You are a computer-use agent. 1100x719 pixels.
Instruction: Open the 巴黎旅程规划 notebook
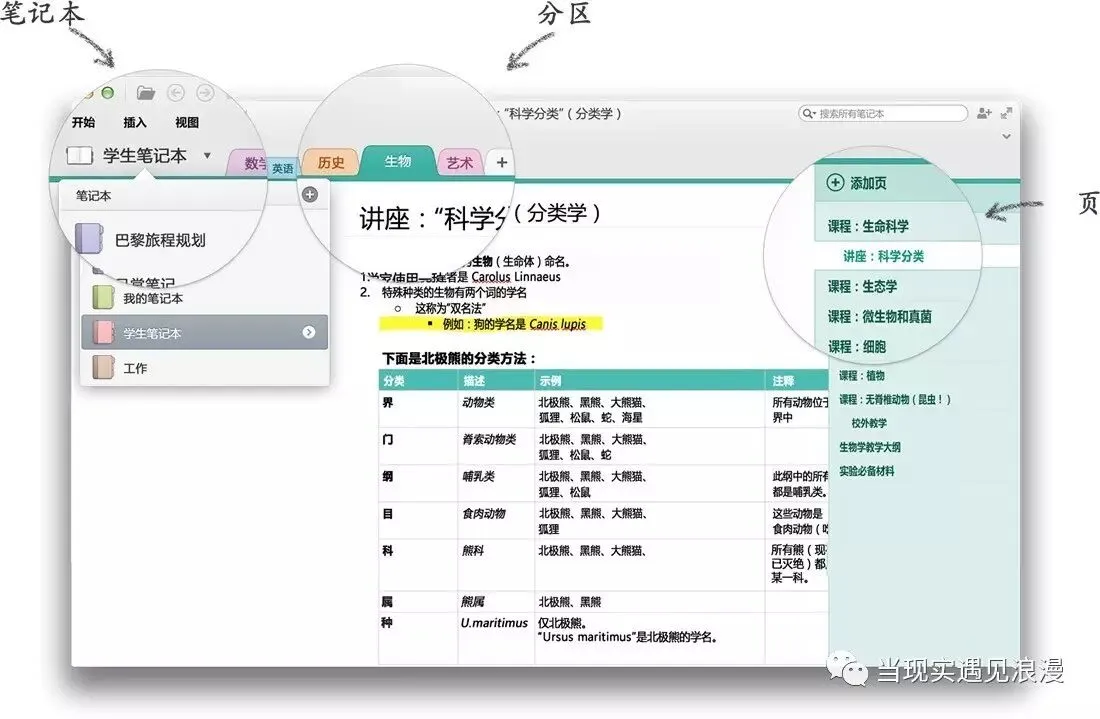[x=161, y=240]
